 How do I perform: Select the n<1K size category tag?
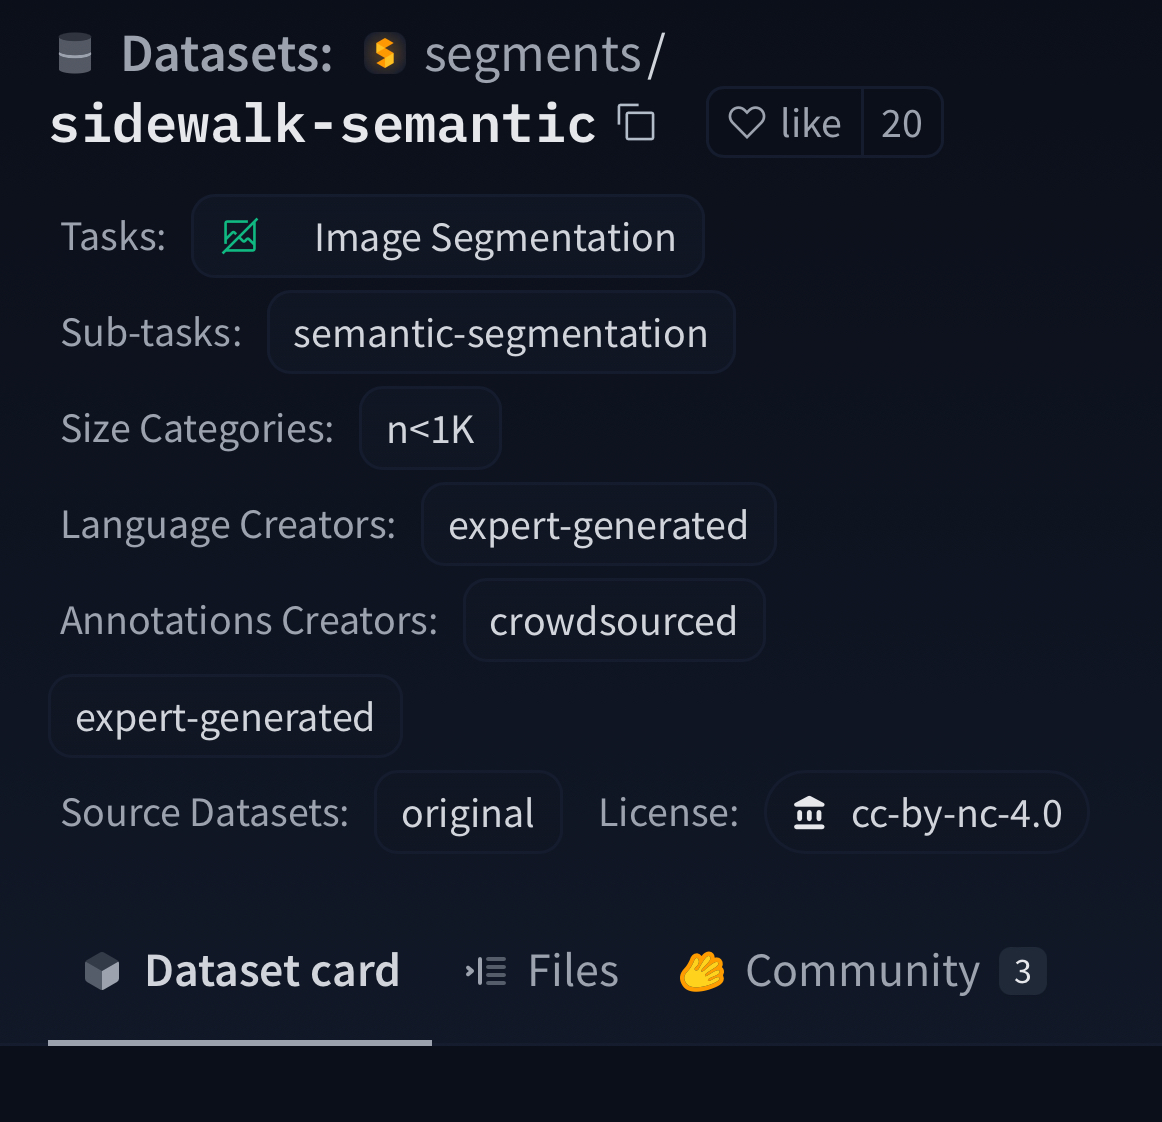coord(430,429)
